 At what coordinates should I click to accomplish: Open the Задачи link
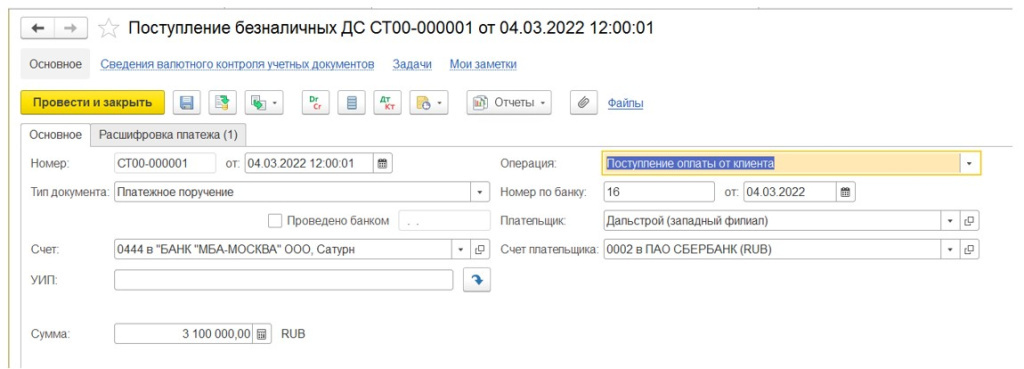pos(412,64)
